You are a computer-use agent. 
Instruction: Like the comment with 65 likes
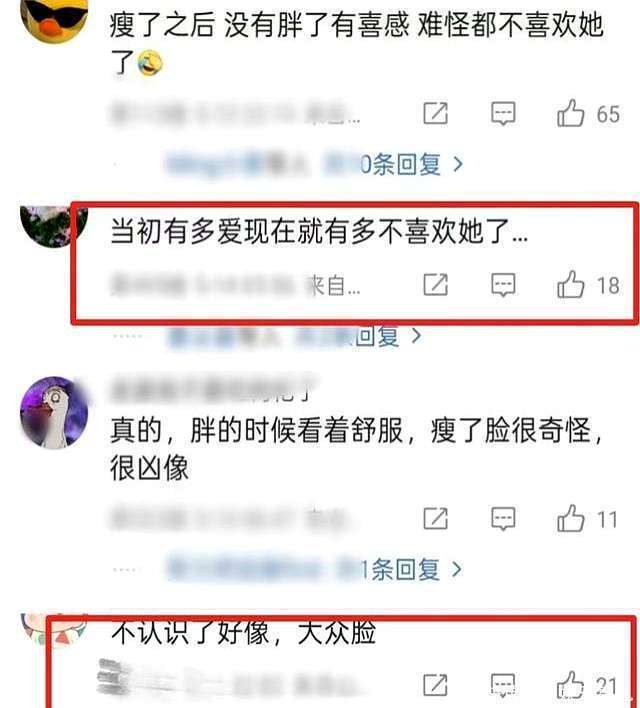click(x=571, y=113)
